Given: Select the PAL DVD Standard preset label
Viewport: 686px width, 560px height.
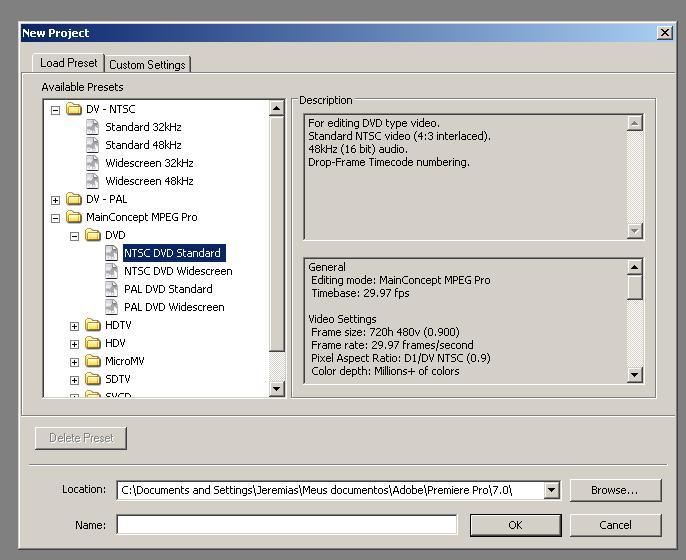Looking at the screenshot, I should click(168, 289).
